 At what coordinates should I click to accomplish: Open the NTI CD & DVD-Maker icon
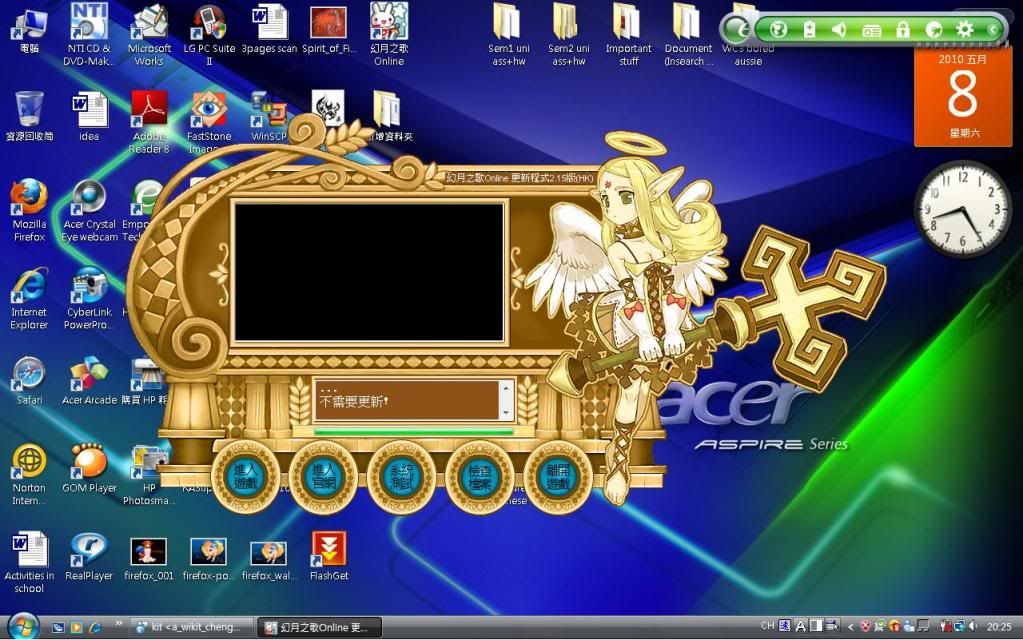coord(89,35)
